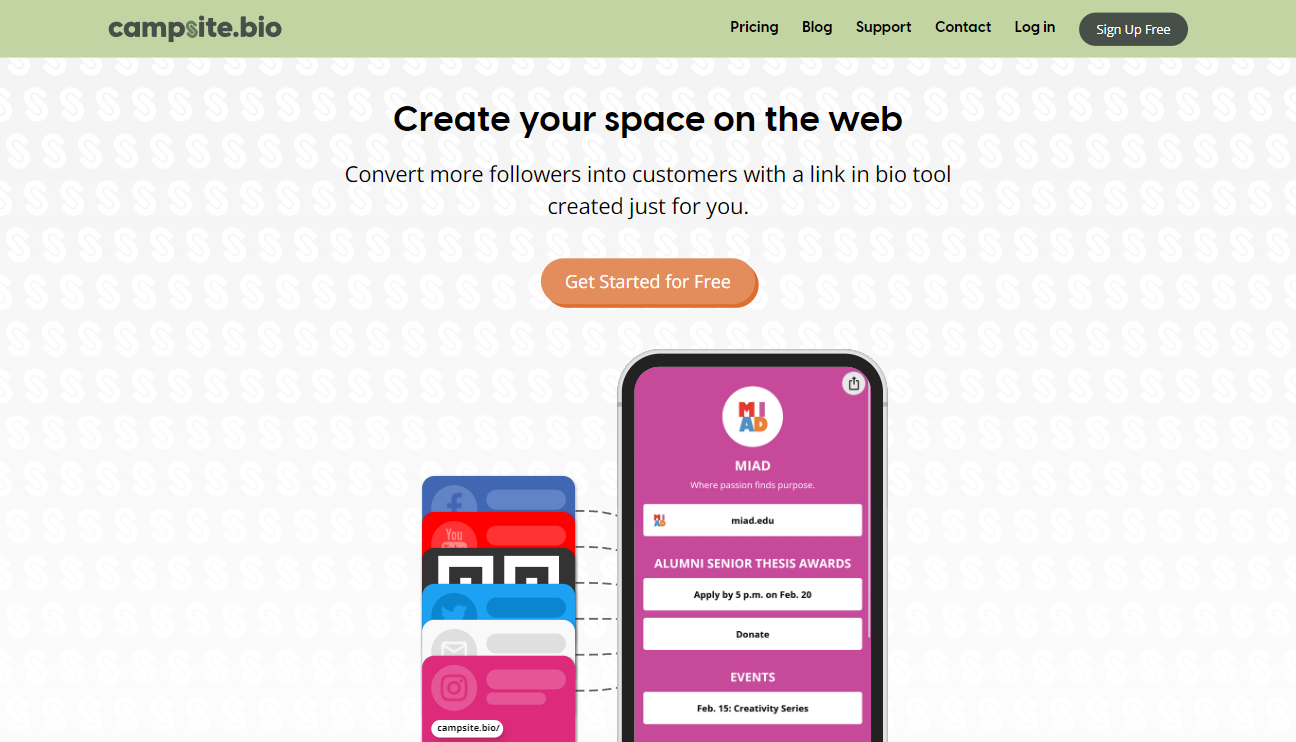Click the miad.edu link button
The width and height of the screenshot is (1296, 742).
pyautogui.click(x=752, y=520)
